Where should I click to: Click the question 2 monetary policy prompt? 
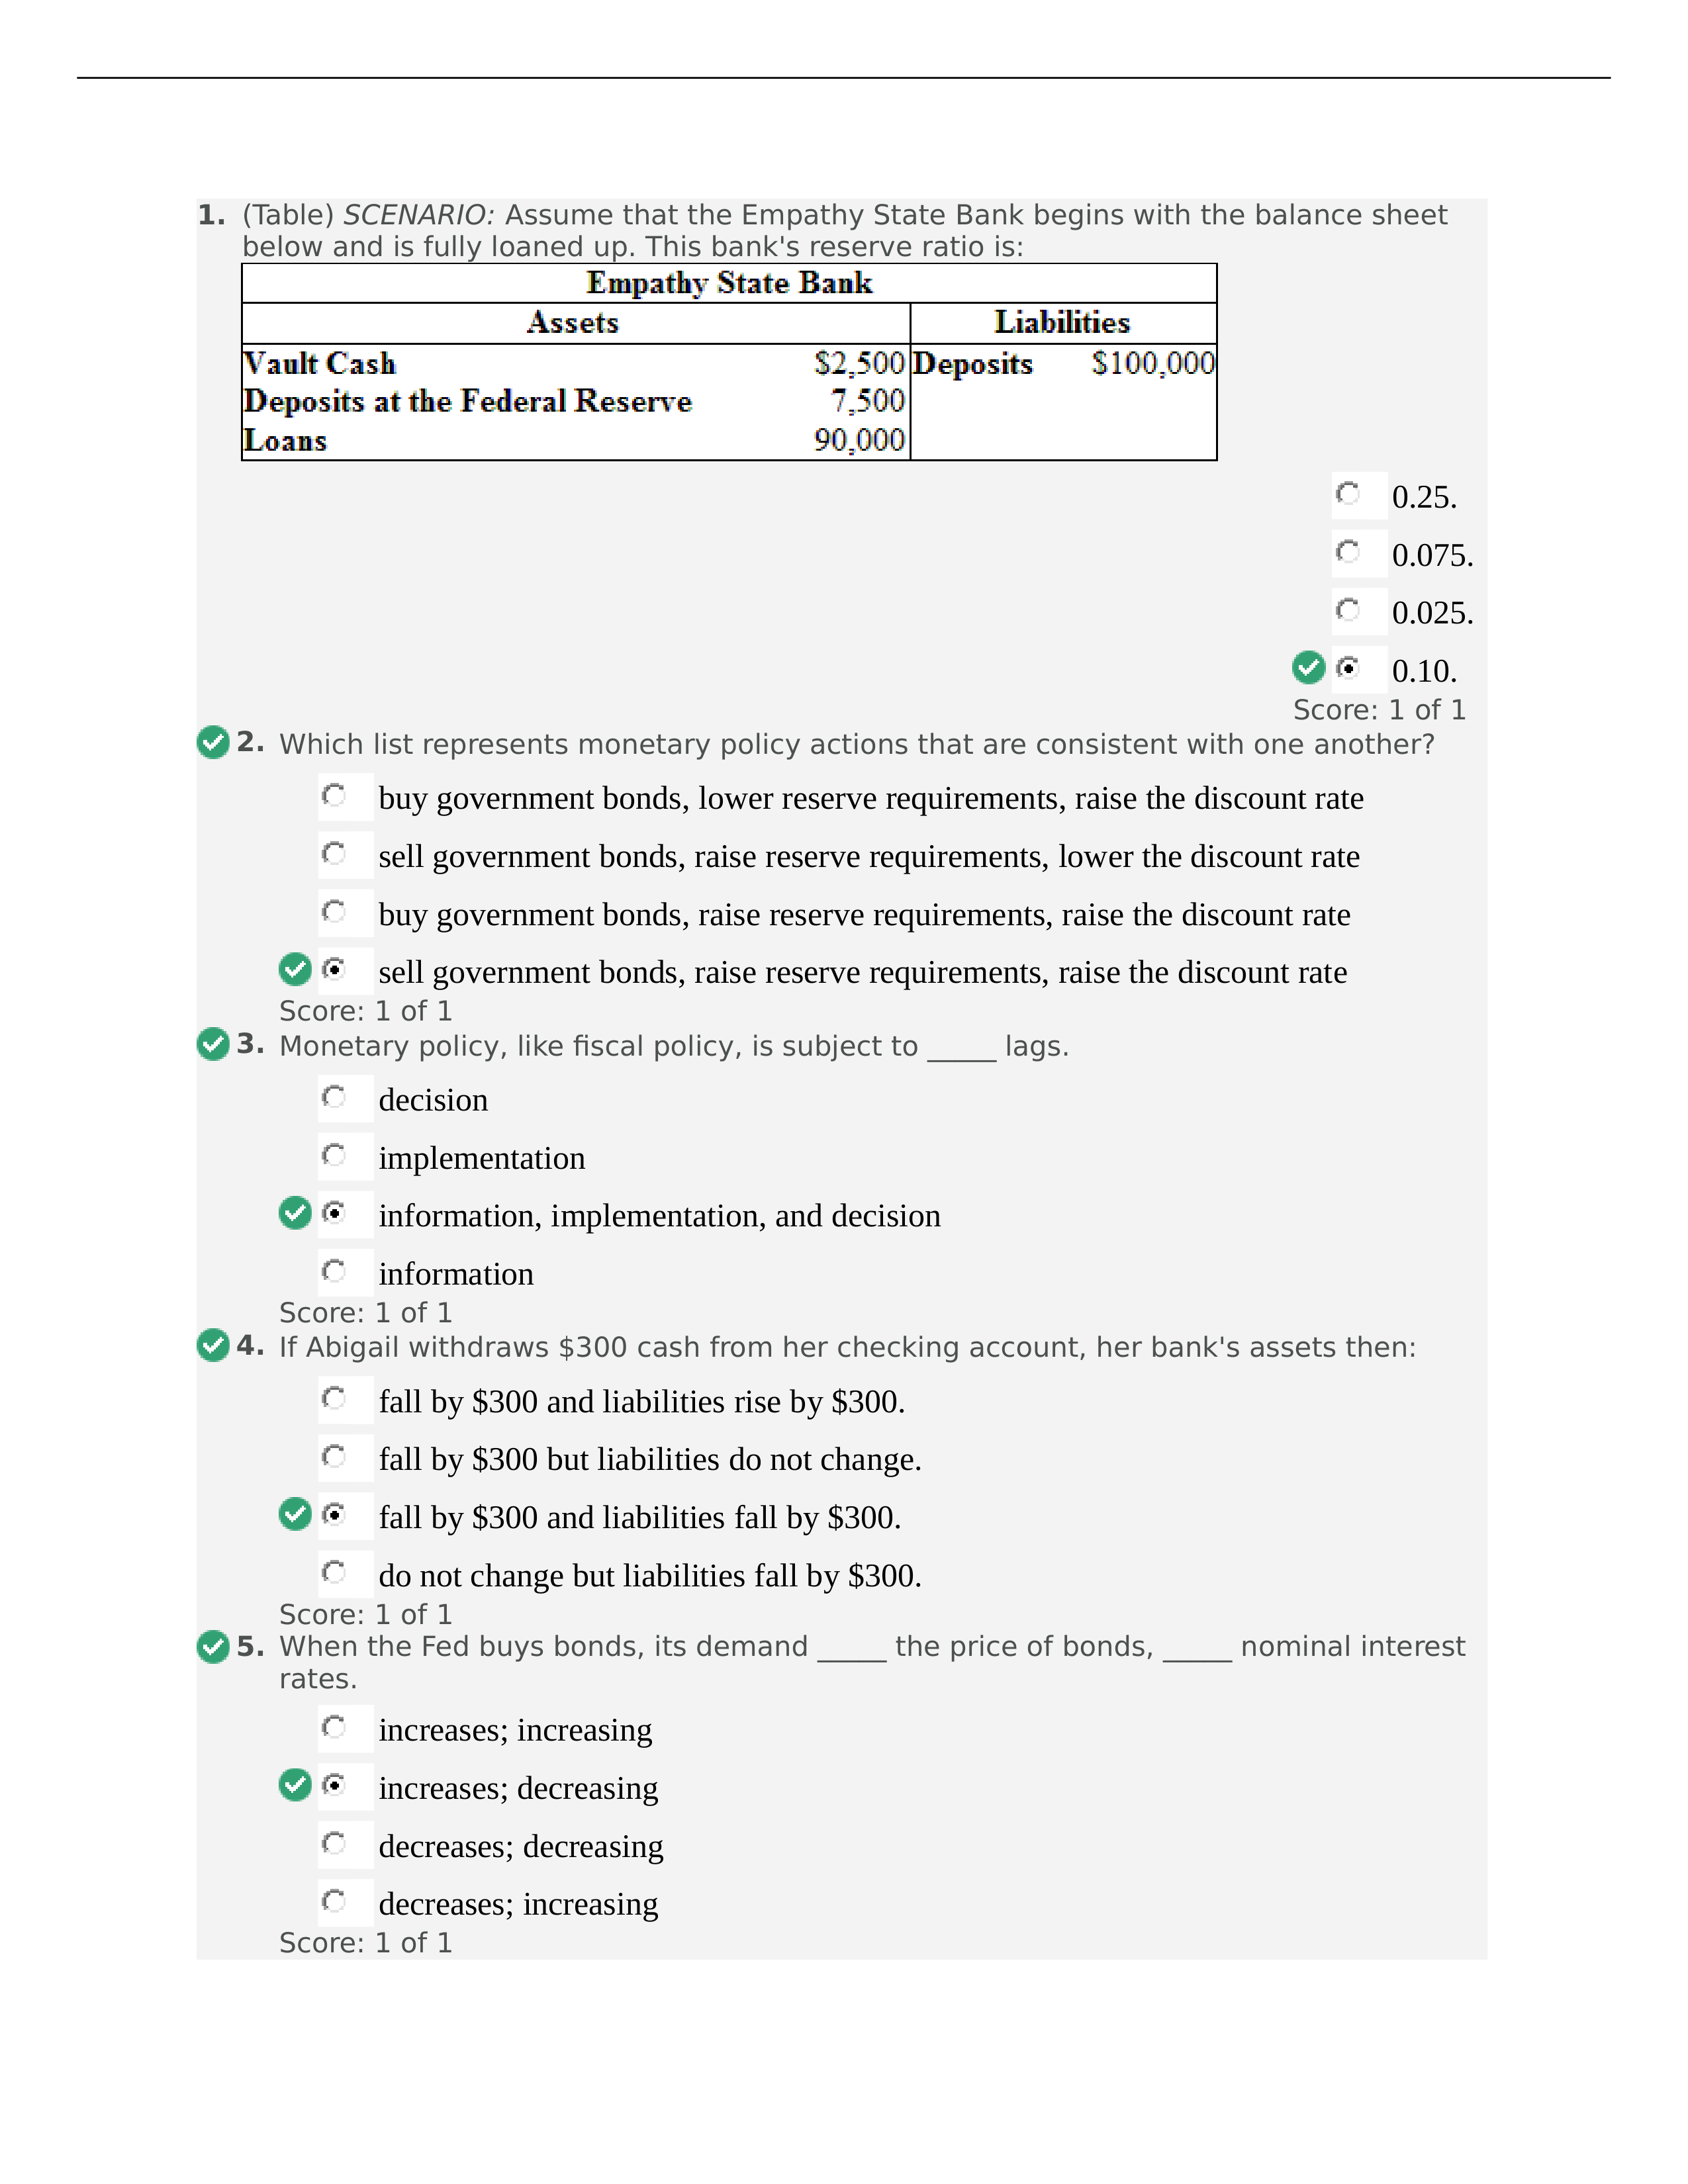pos(857,745)
